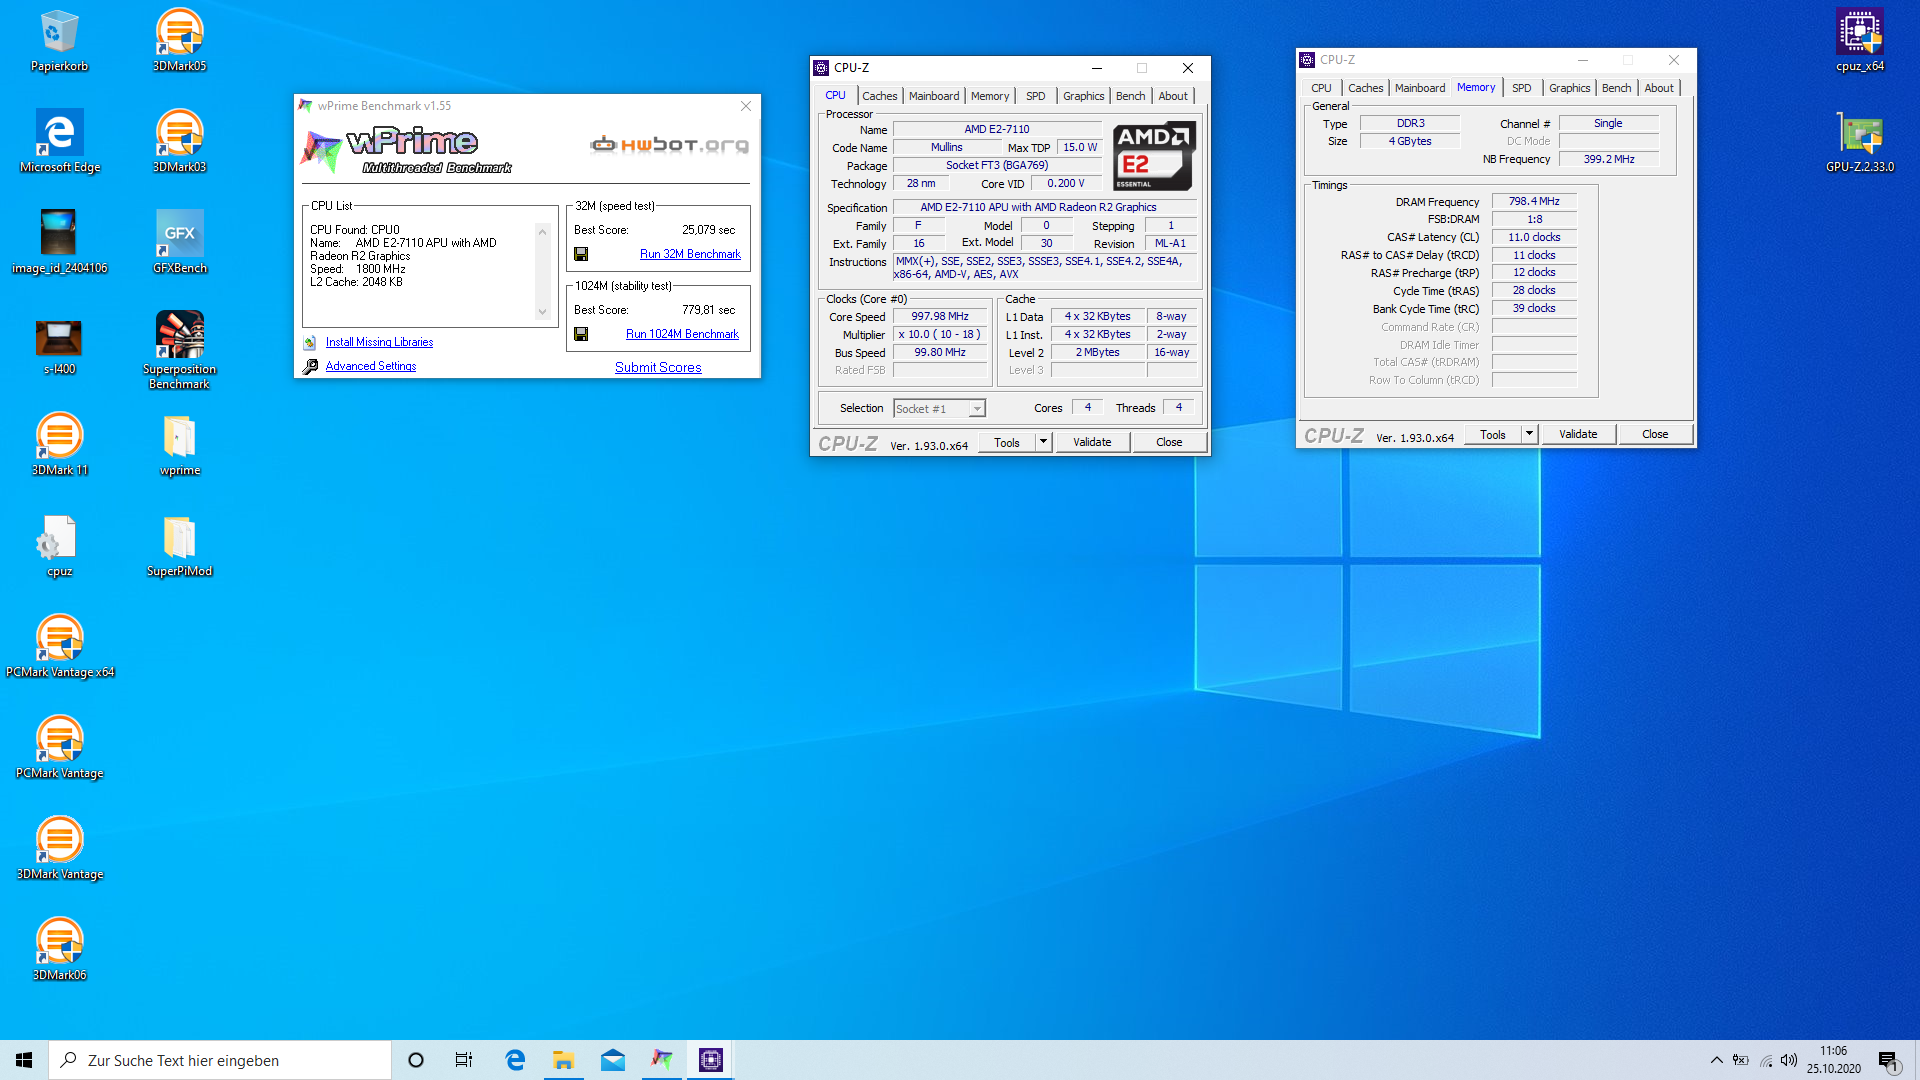Open s-l400 image file icon

59,347
